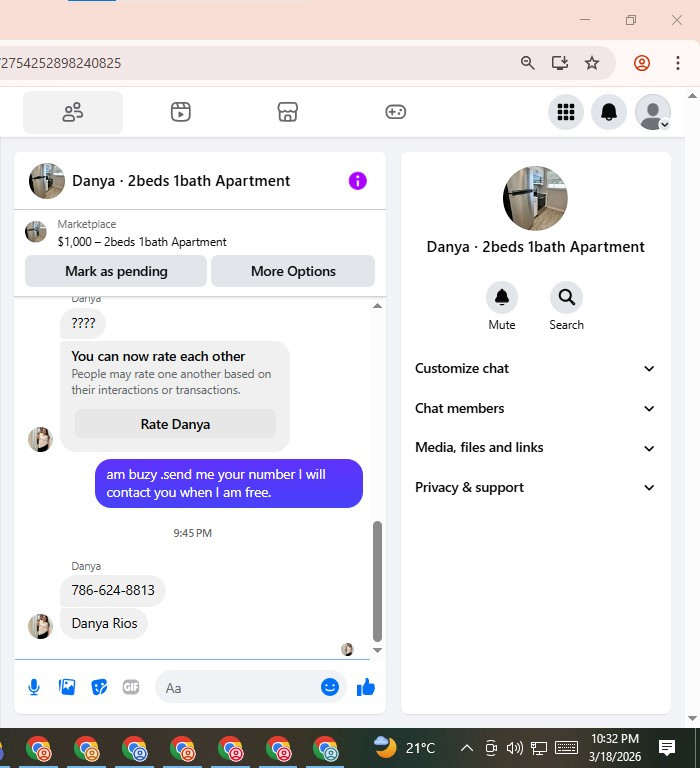The width and height of the screenshot is (700, 768).
Task: Search in conversation with magnifier icon
Action: [x=566, y=297]
